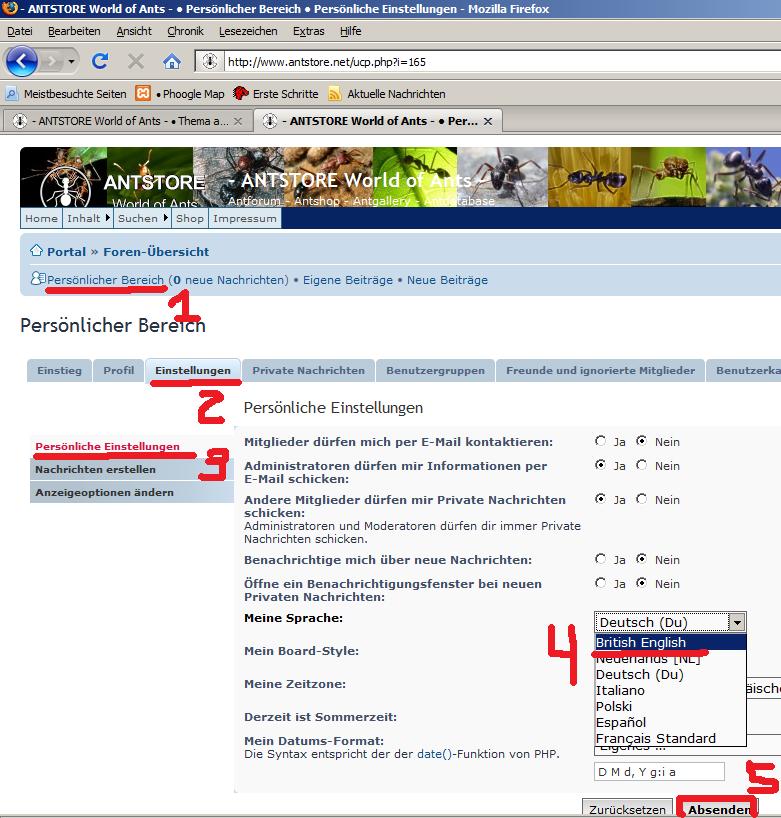Select Ja for email contact by members

600,441
